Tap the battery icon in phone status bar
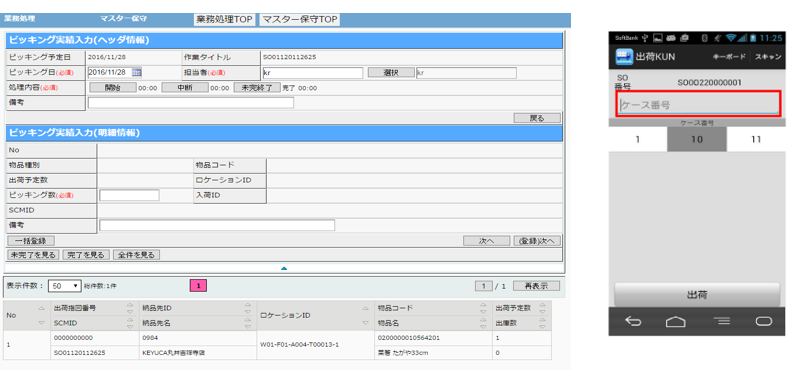Screen dimensions: 805x381 pos(753,38)
